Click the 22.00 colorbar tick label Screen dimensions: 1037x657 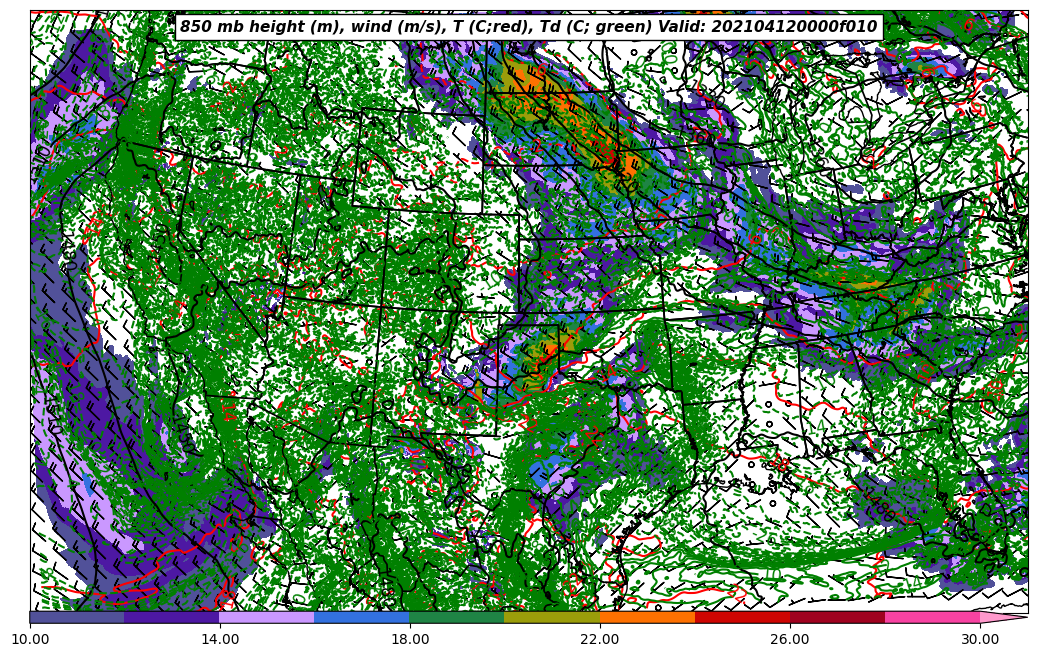pos(600,639)
